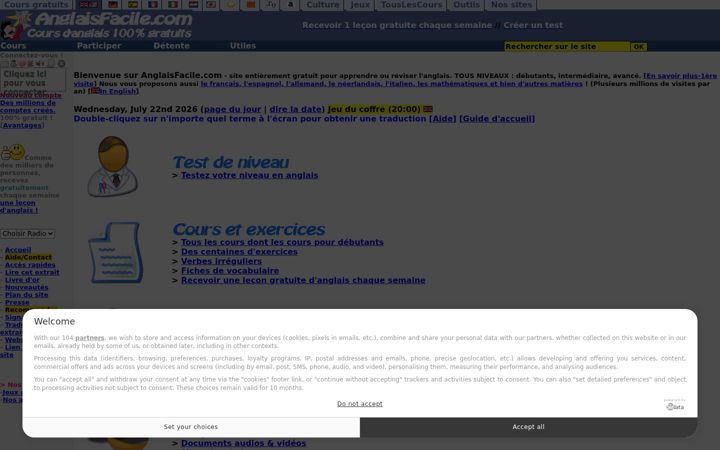
Task: Open the French flag tab
Action: click(153, 5)
